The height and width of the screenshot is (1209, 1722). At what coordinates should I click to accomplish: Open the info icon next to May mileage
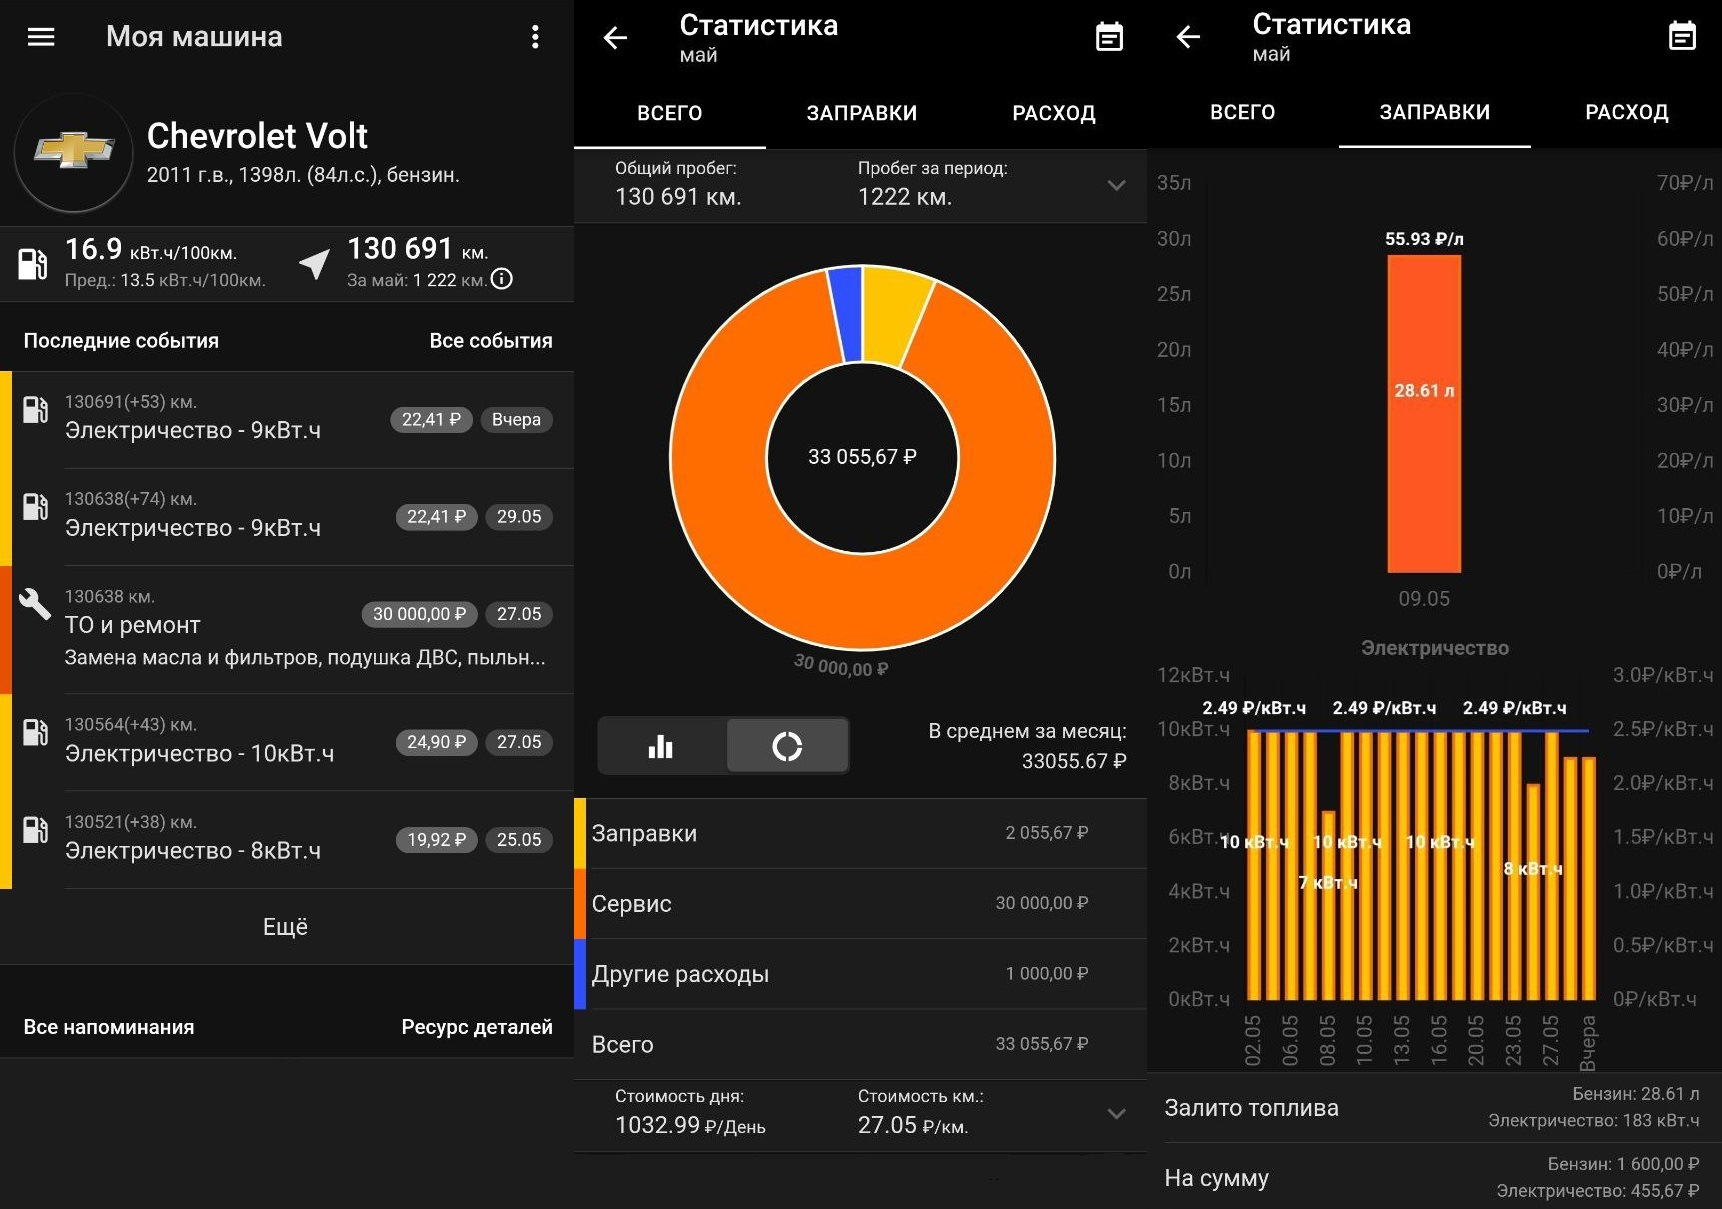(502, 279)
